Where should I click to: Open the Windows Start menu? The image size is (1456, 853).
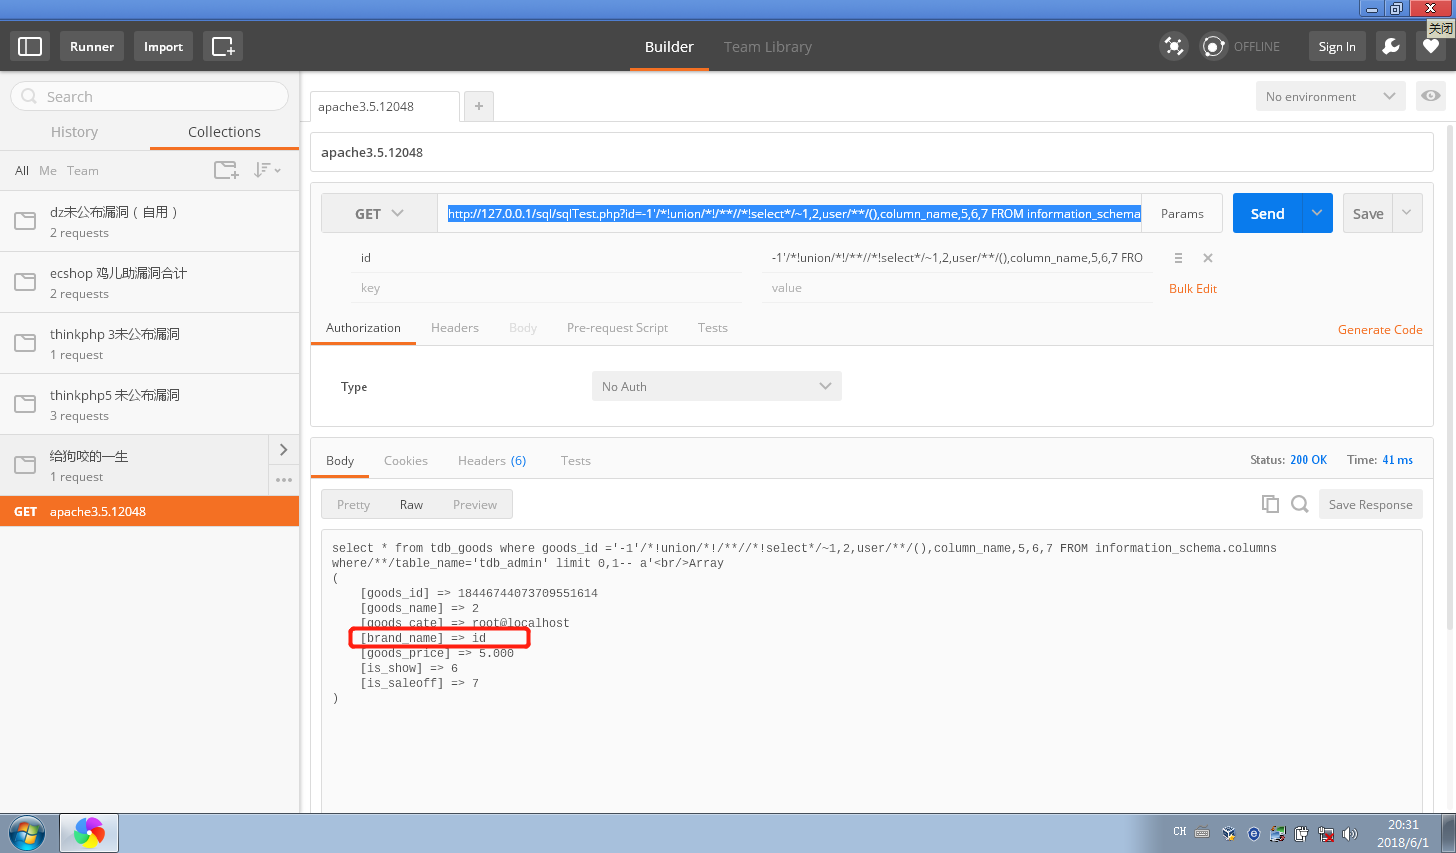(x=27, y=833)
